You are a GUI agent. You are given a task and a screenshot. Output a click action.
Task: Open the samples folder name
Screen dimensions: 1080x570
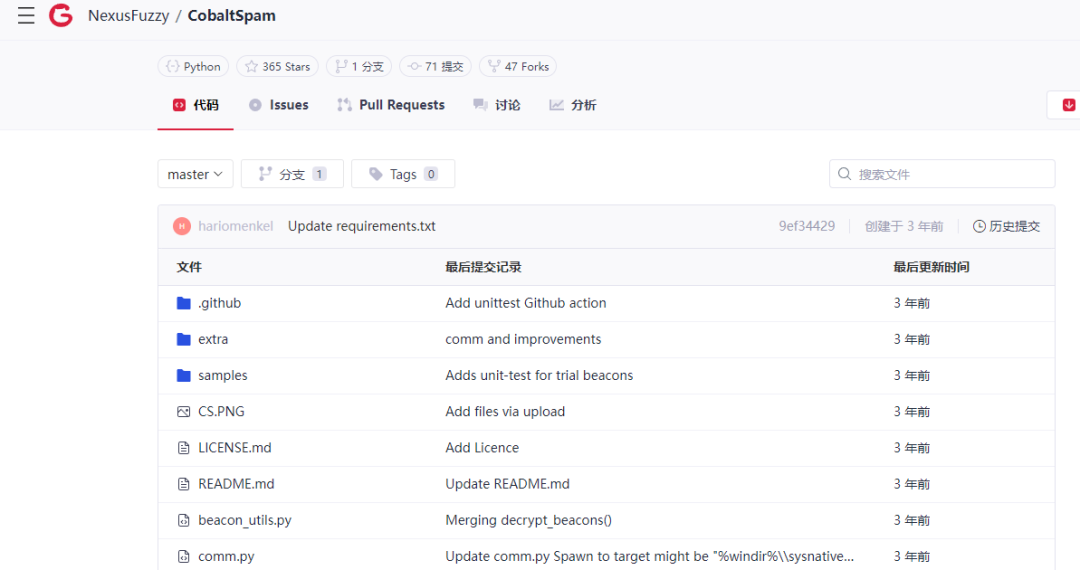pyautogui.click(x=222, y=375)
